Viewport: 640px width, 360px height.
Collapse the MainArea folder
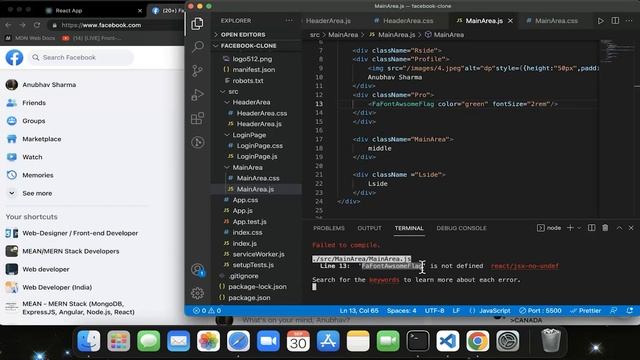(247, 167)
